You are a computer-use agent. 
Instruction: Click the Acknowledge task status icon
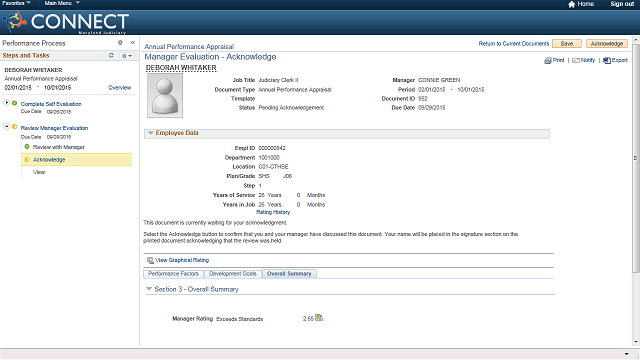coord(27,160)
